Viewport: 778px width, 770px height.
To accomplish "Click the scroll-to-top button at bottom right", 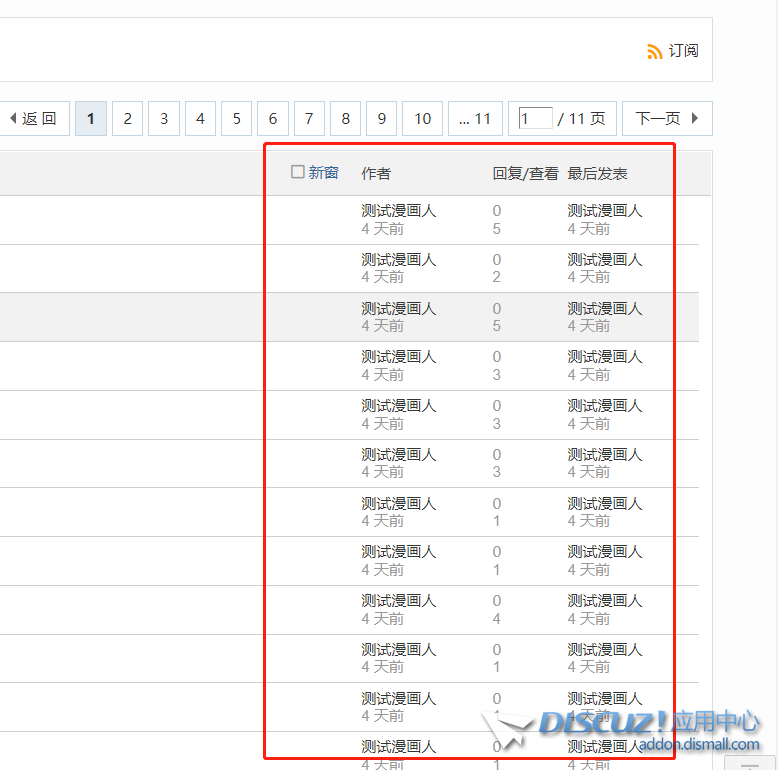I will (x=757, y=762).
